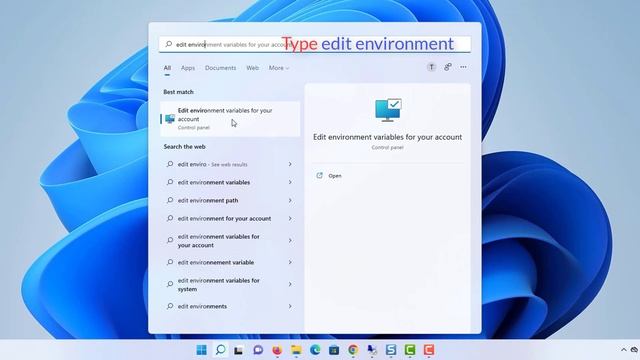Expand chevron beside 'edit environnement variable'
This screenshot has width=640, height=360.
290,262
